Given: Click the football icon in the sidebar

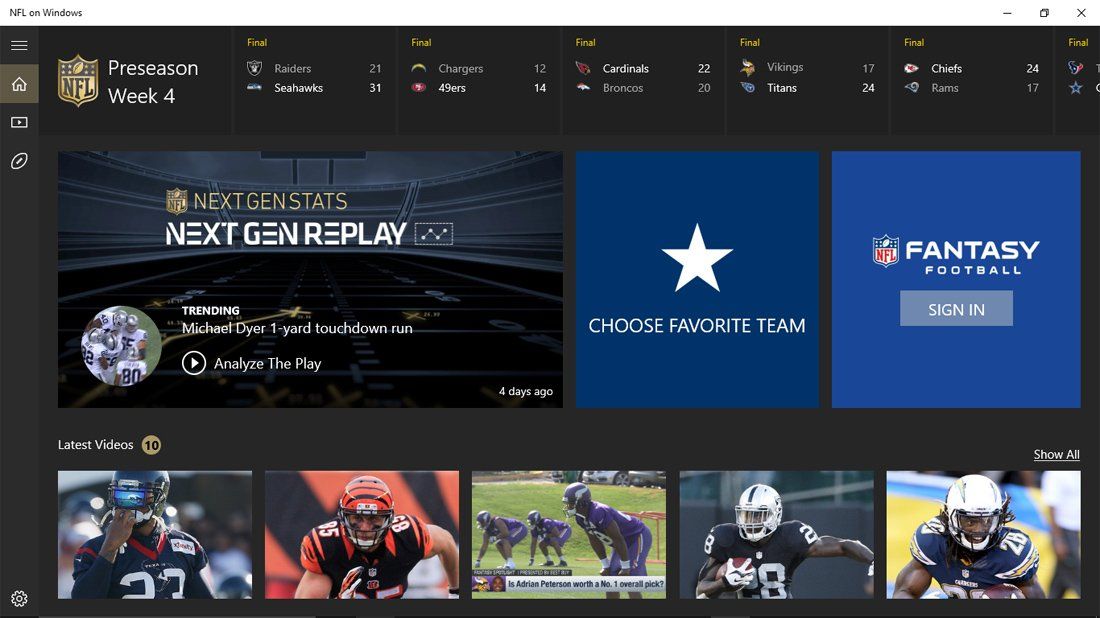Looking at the screenshot, I should coord(18,160).
